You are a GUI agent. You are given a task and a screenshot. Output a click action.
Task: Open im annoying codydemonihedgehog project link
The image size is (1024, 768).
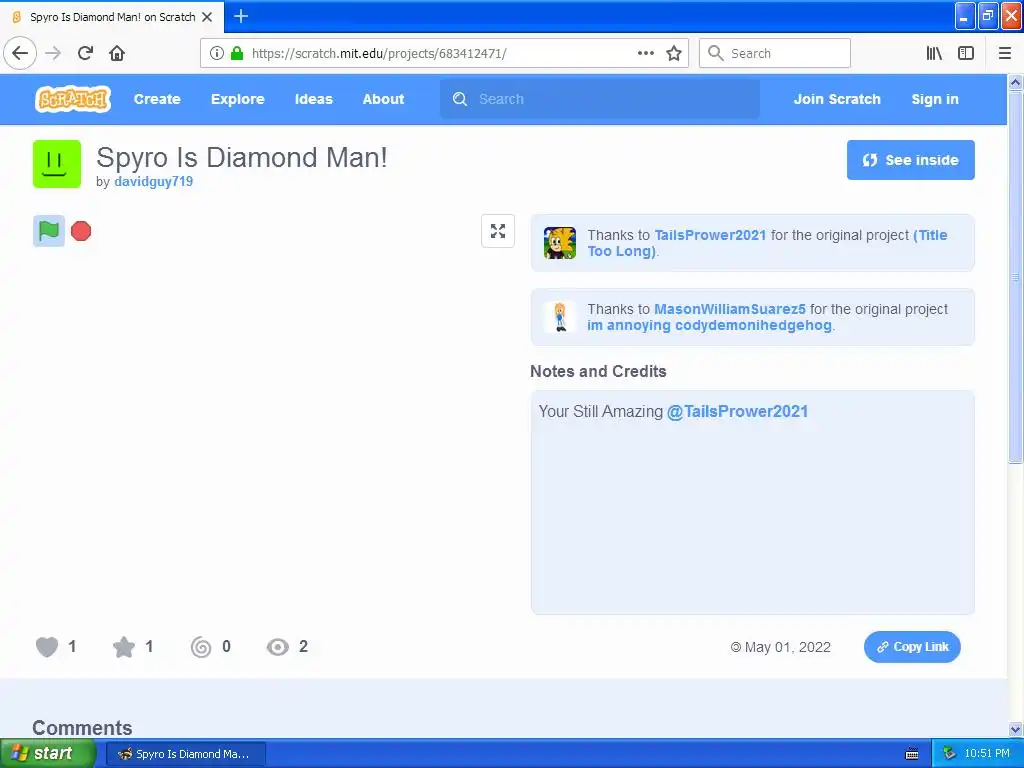pyautogui.click(x=709, y=325)
